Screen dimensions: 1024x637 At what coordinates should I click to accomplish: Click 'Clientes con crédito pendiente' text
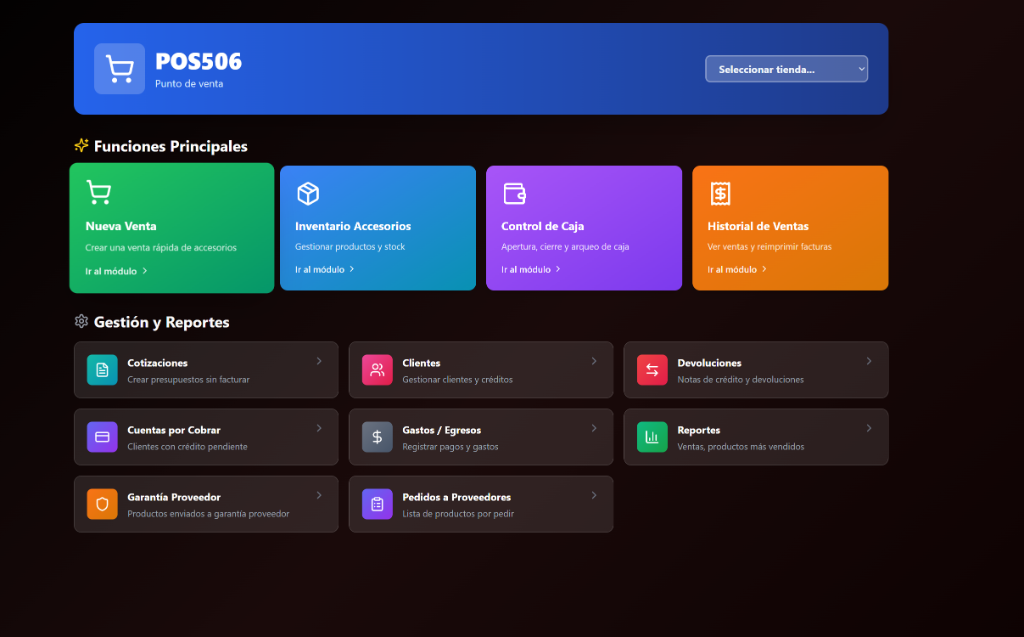tap(187, 447)
